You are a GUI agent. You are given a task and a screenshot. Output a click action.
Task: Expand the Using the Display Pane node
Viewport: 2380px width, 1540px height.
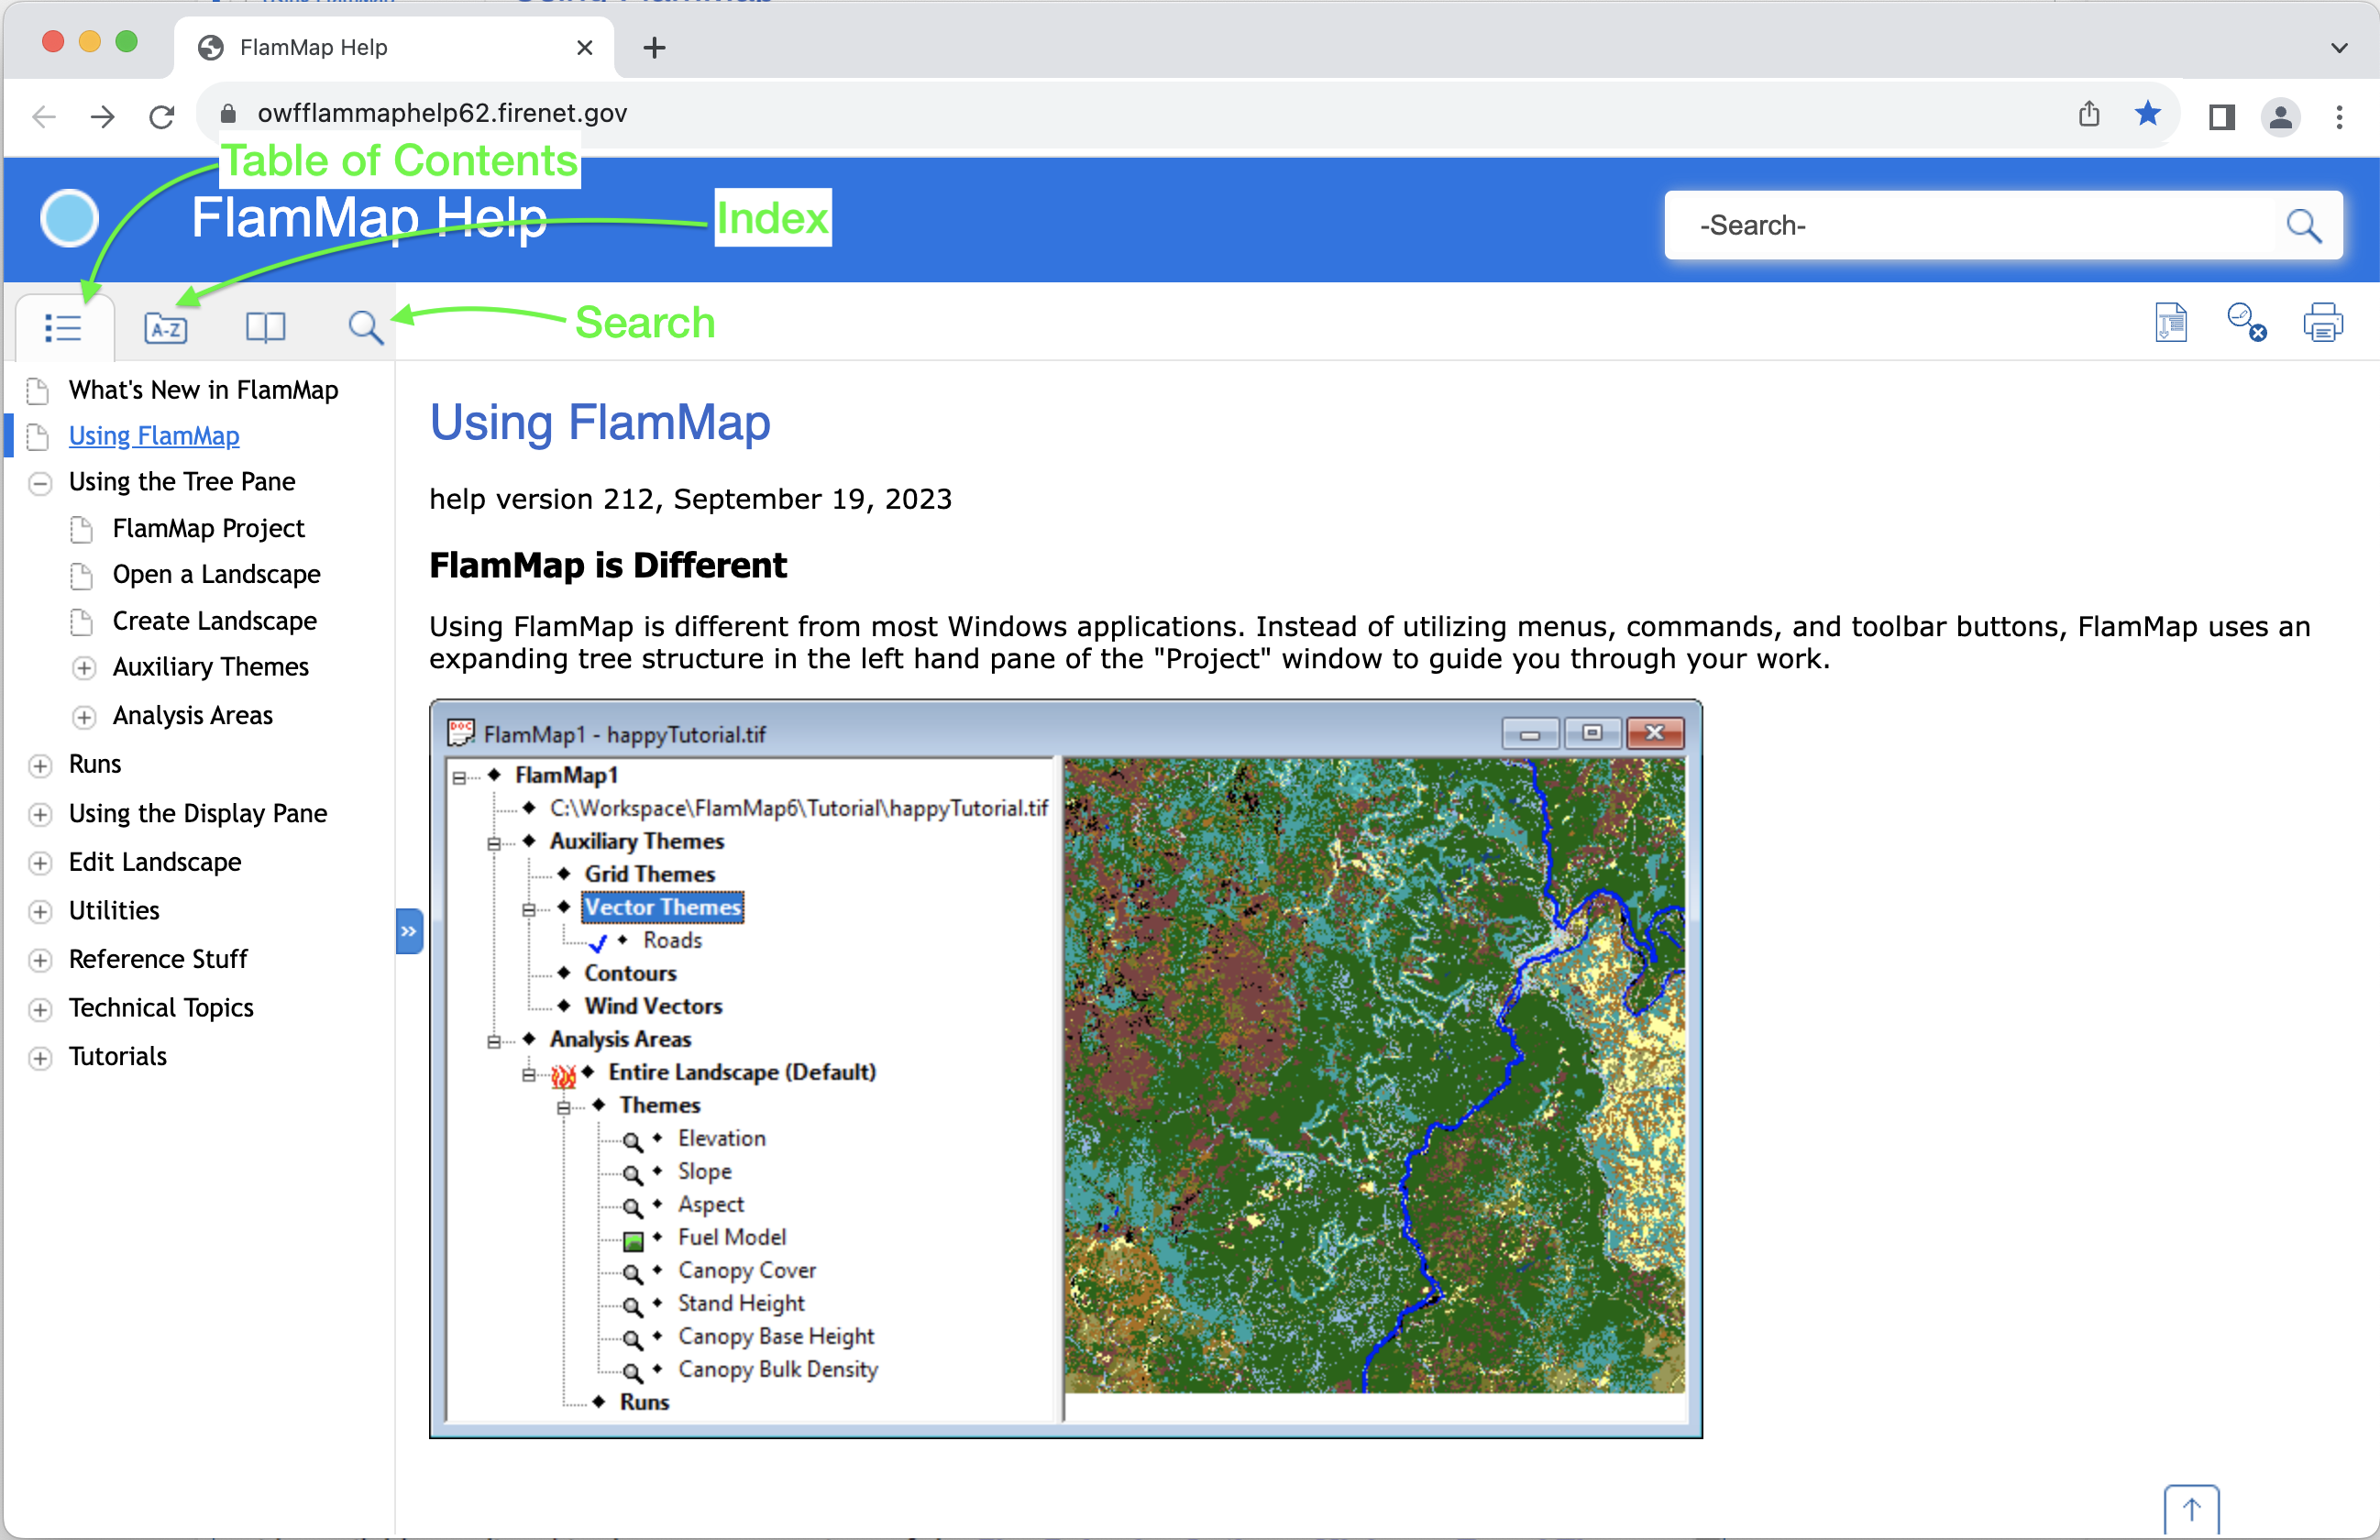point(40,815)
